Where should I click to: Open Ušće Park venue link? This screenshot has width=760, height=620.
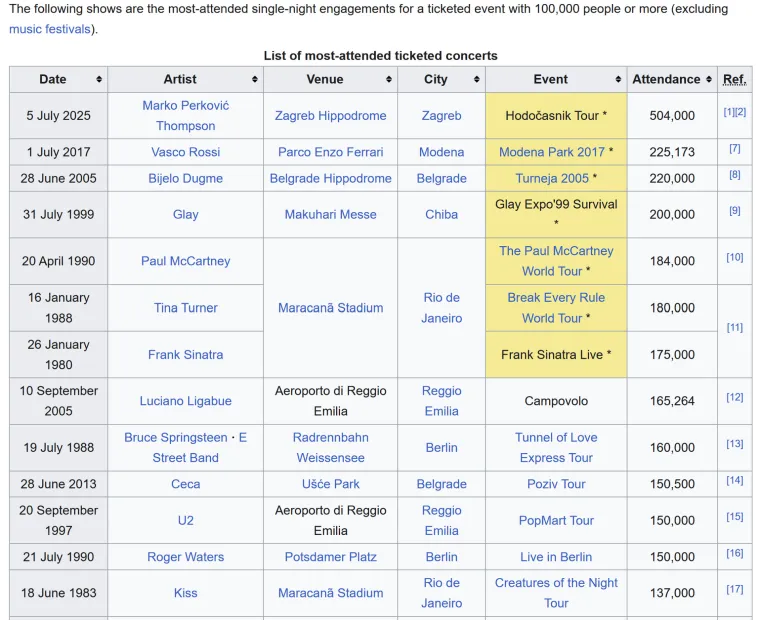tap(331, 484)
